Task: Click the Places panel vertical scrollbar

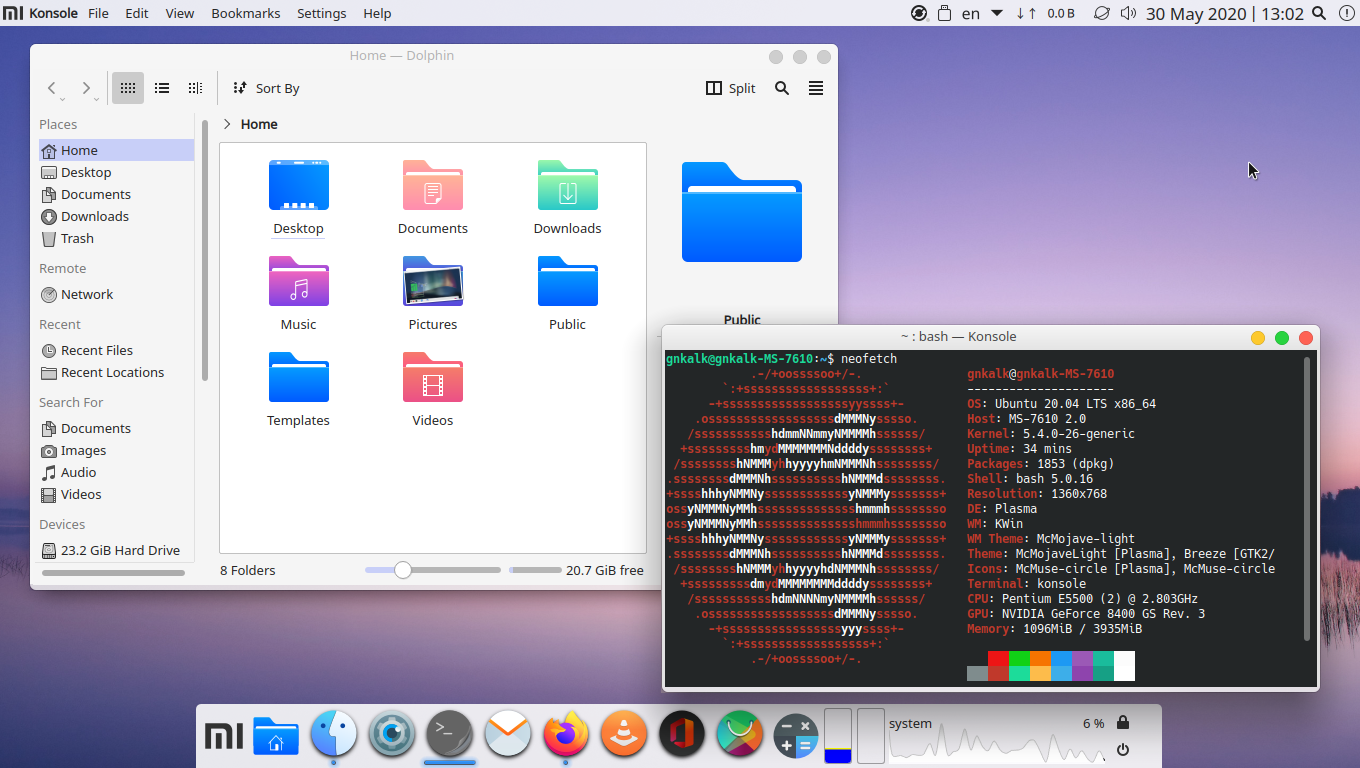Action: [x=205, y=250]
